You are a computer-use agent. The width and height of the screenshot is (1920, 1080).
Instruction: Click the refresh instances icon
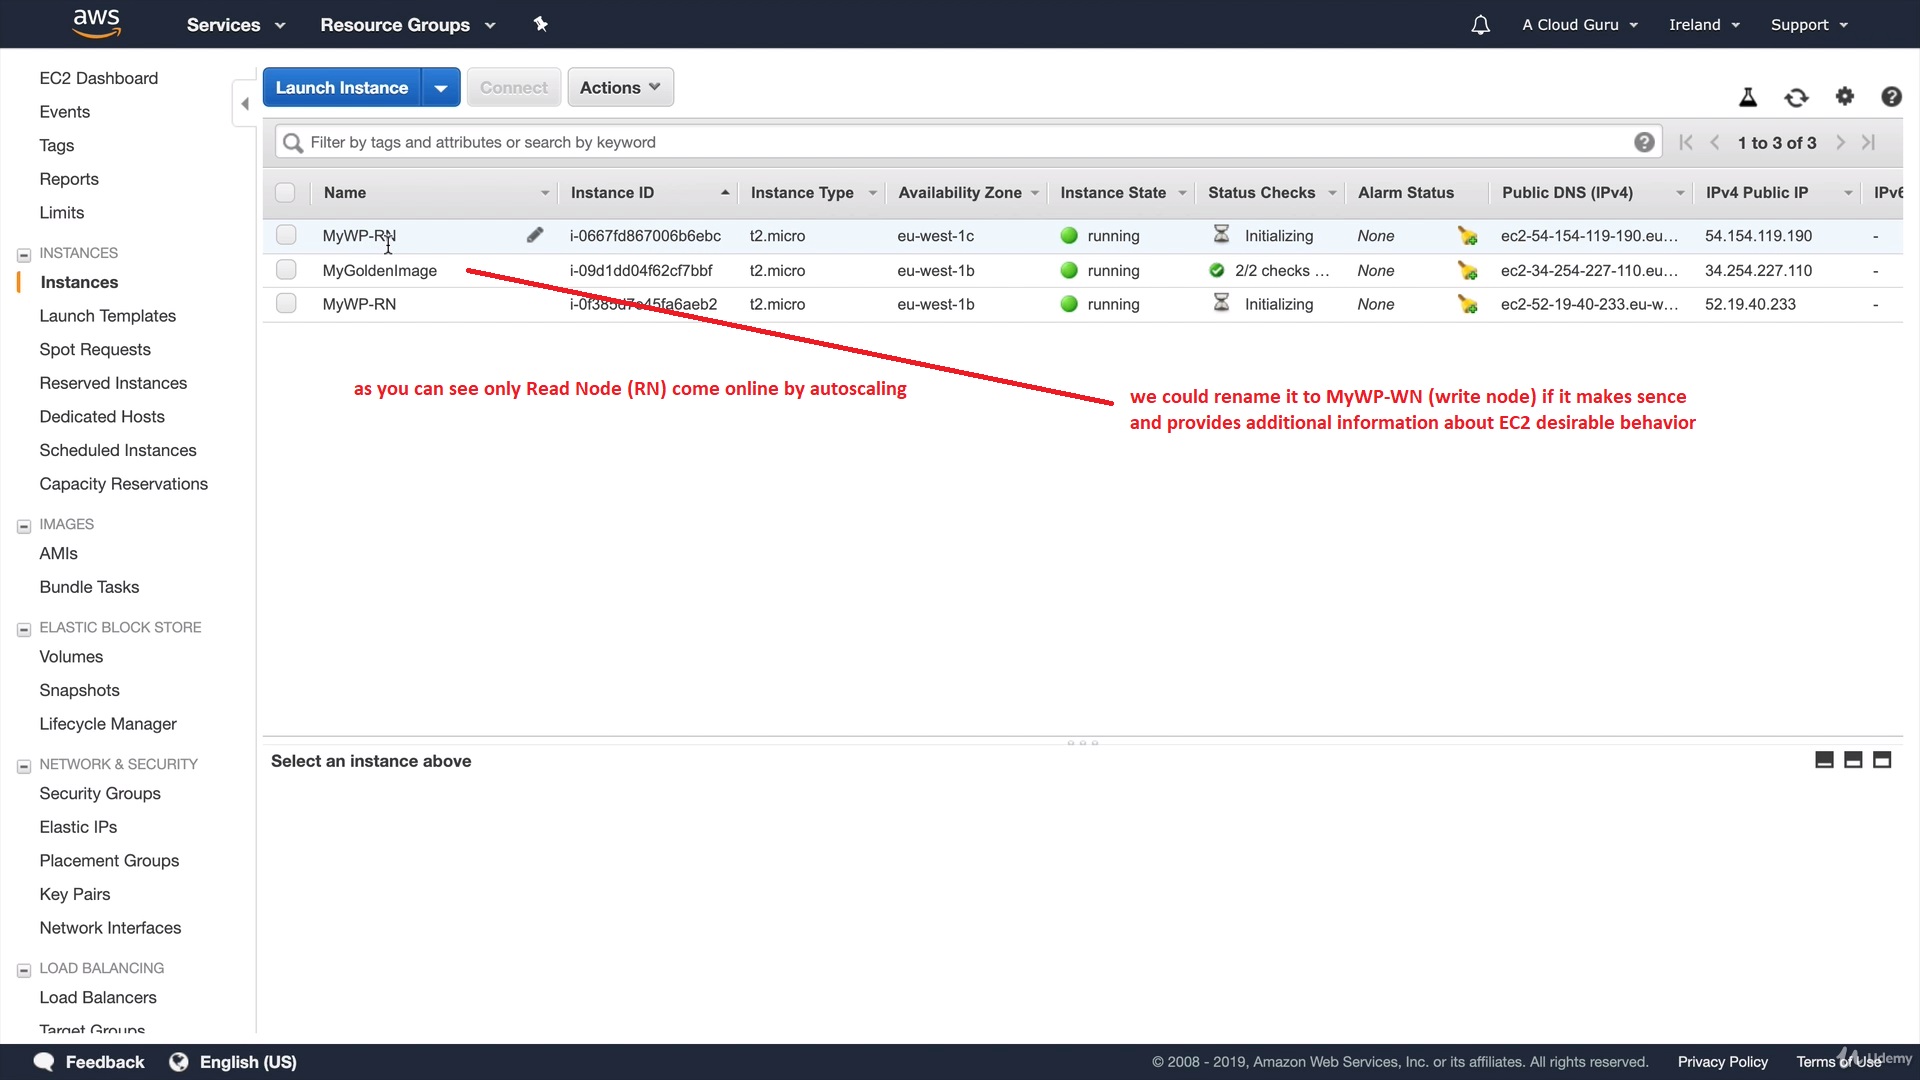pos(1796,97)
